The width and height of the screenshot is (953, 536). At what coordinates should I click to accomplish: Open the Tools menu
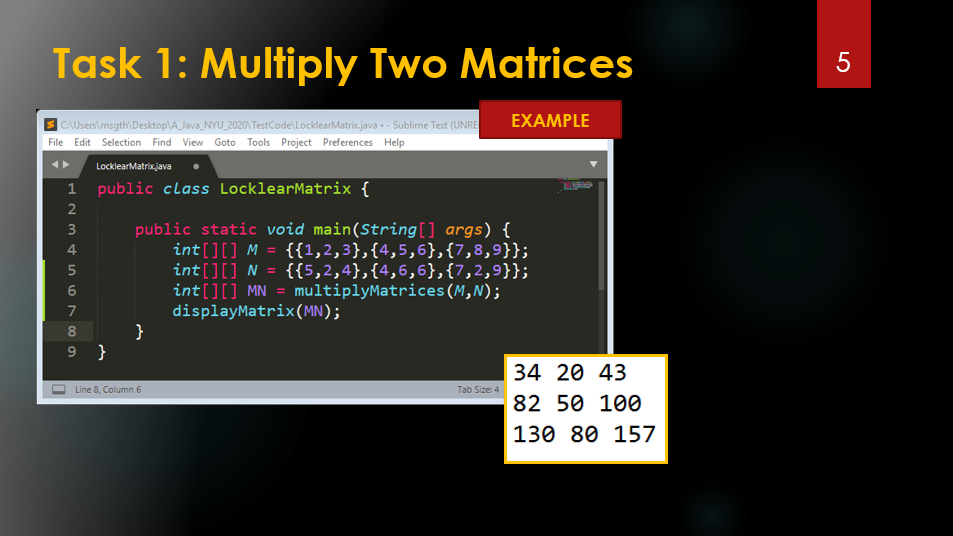(258, 142)
